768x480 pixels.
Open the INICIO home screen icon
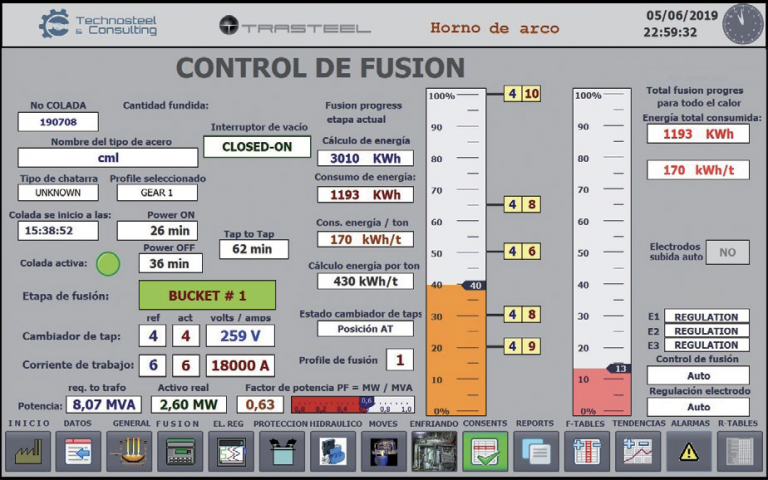[x=27, y=451]
